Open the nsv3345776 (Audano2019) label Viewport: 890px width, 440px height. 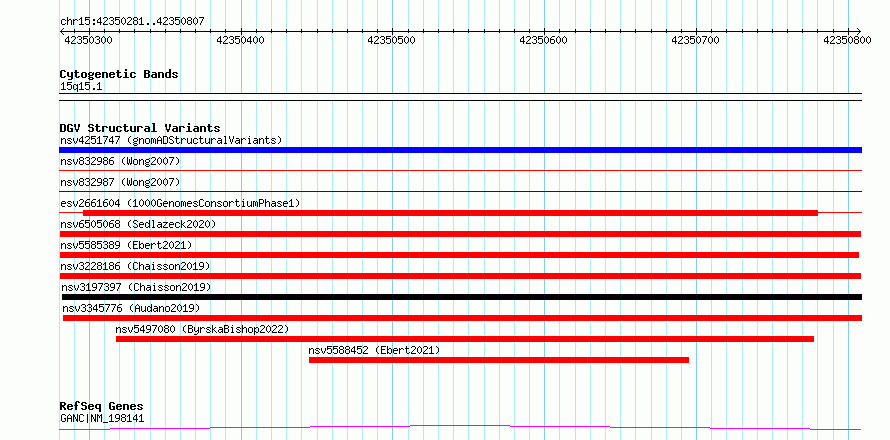click(131, 308)
